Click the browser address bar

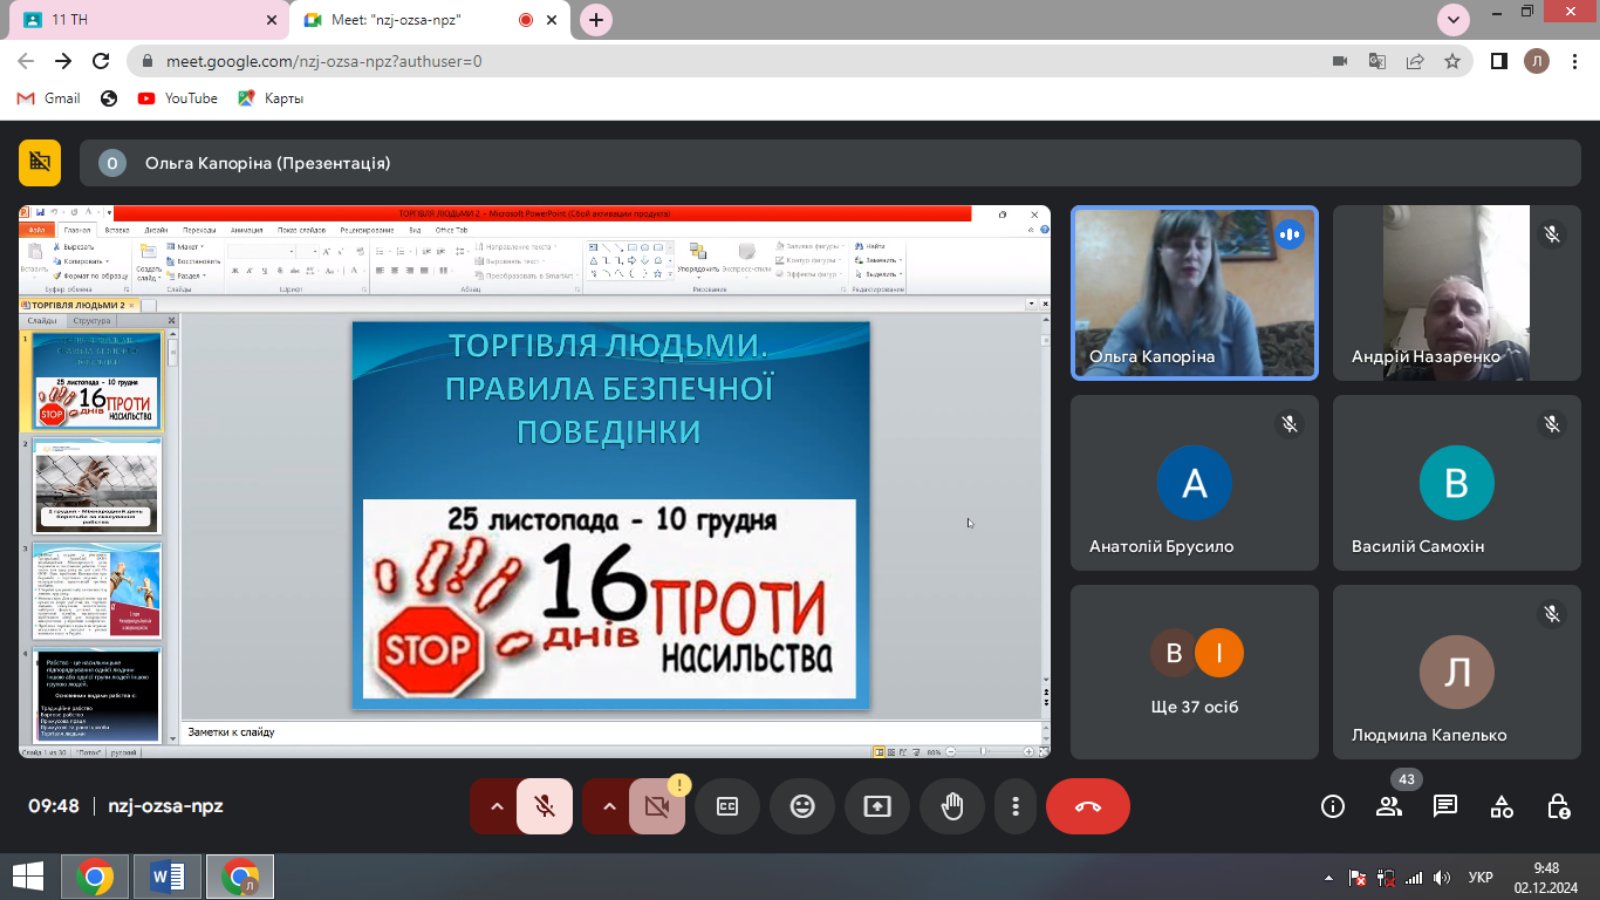700,61
